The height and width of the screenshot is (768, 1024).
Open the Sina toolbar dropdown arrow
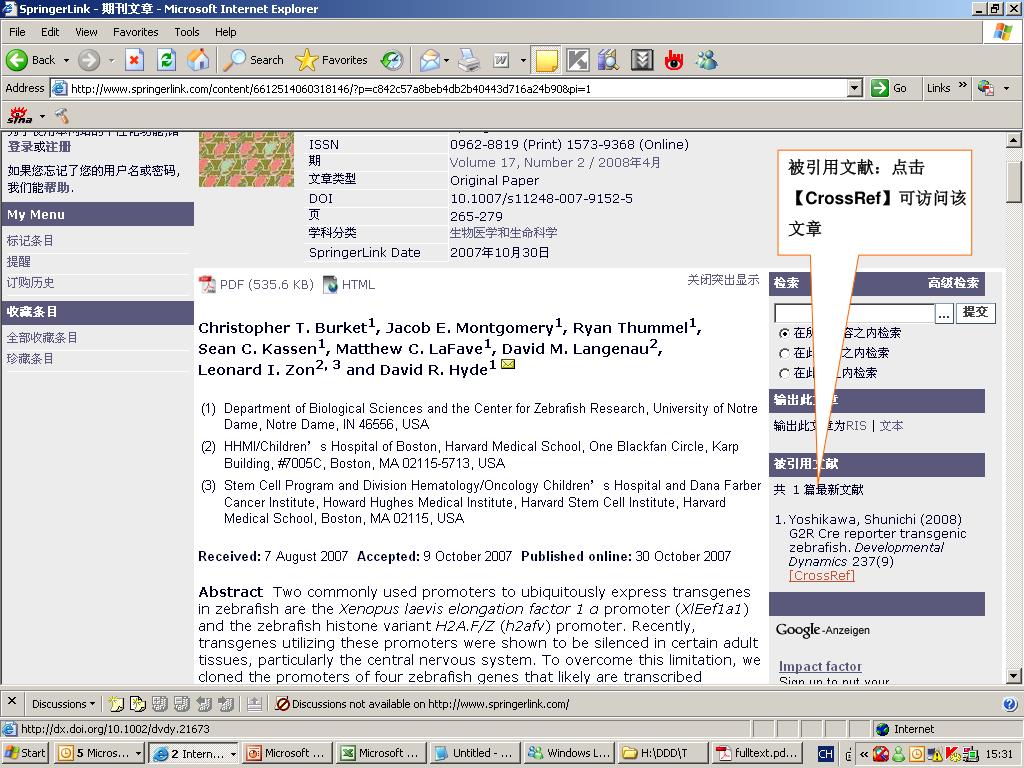click(x=42, y=116)
